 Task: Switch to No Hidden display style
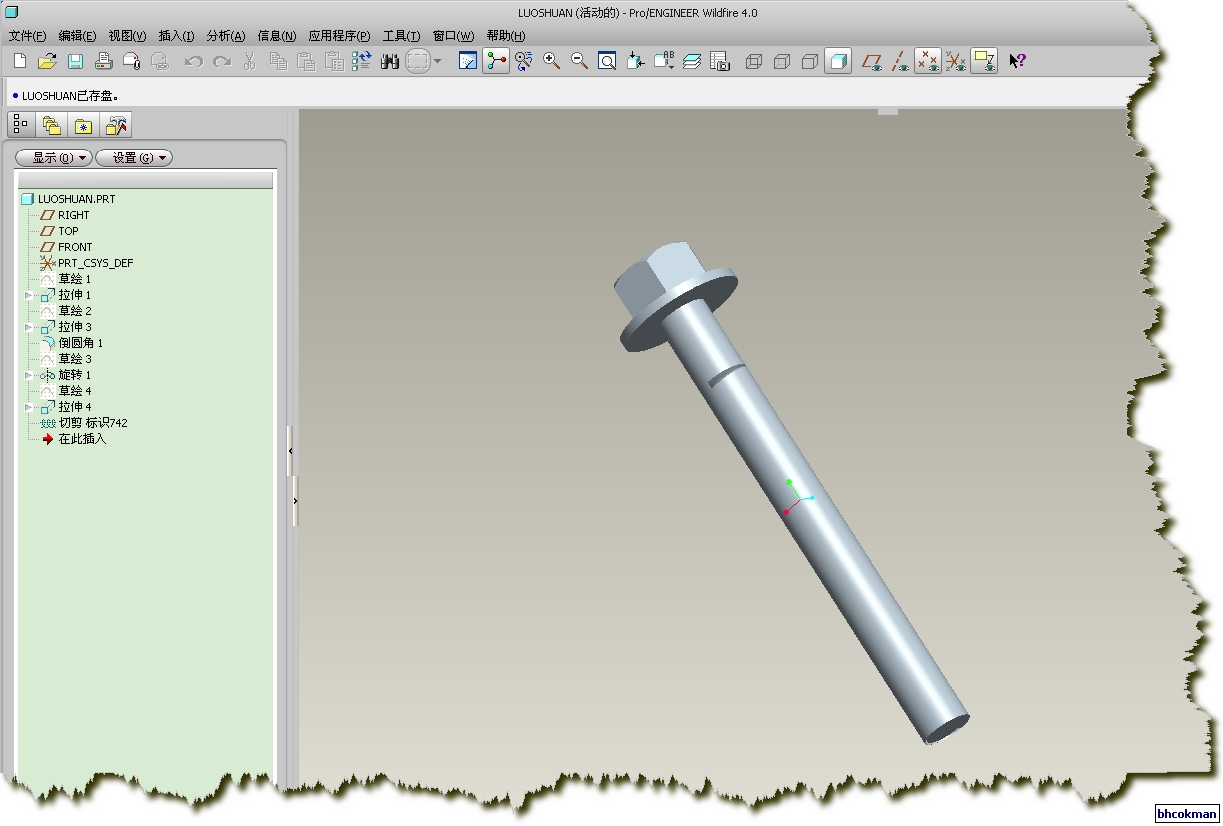tap(810, 61)
